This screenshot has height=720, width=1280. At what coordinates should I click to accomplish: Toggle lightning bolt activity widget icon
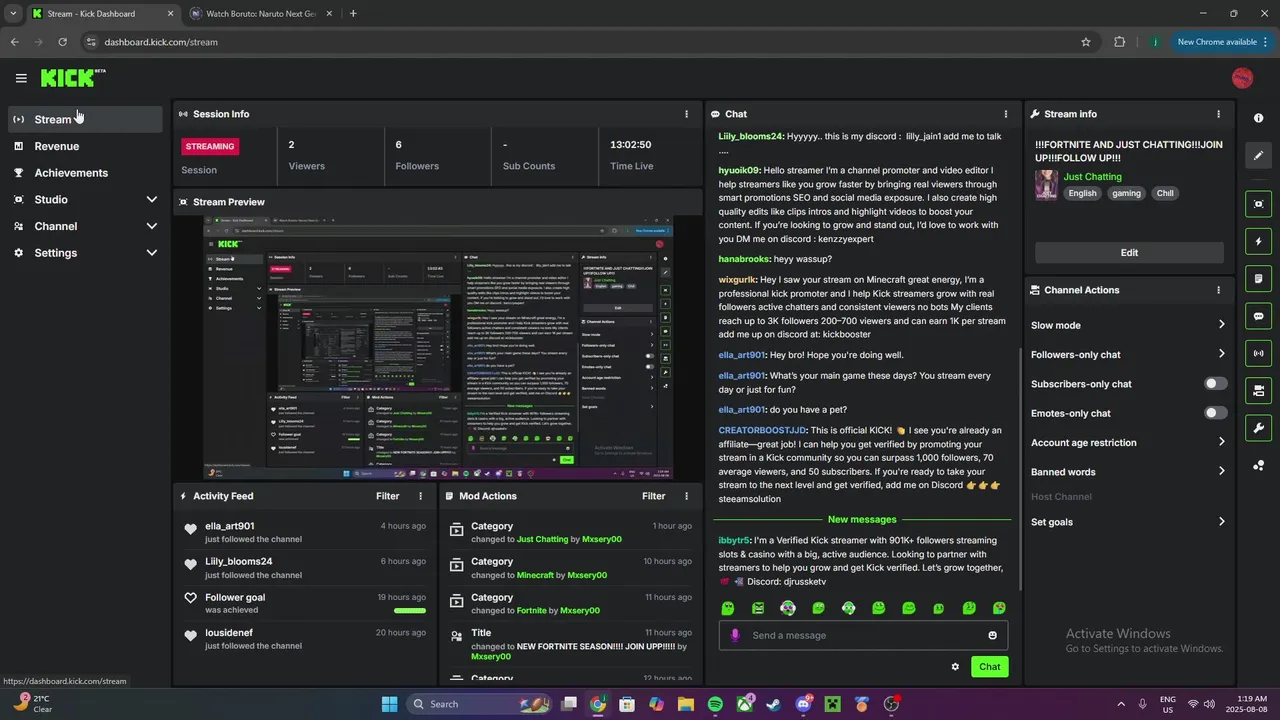pos(1258,241)
